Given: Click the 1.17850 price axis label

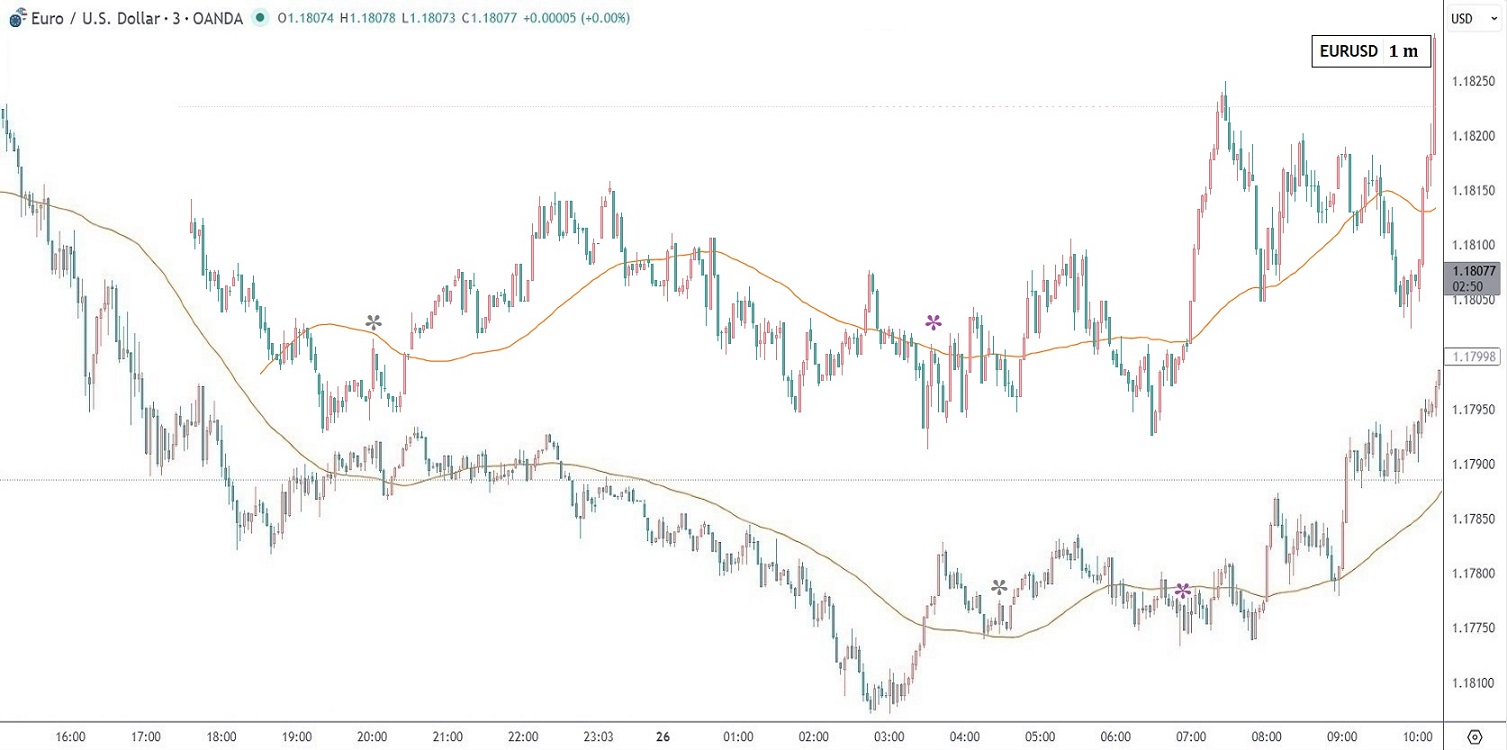Looking at the screenshot, I should 1474,520.
